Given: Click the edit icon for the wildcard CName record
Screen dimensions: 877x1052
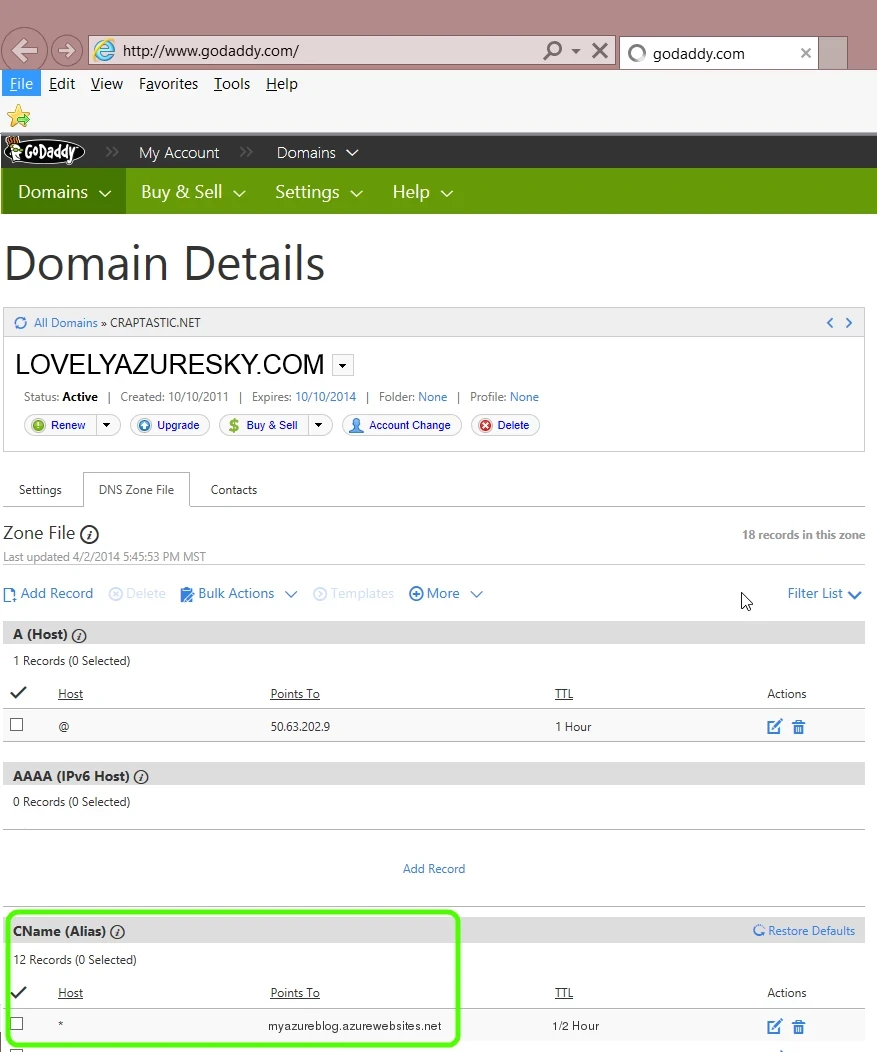Looking at the screenshot, I should click(774, 1026).
